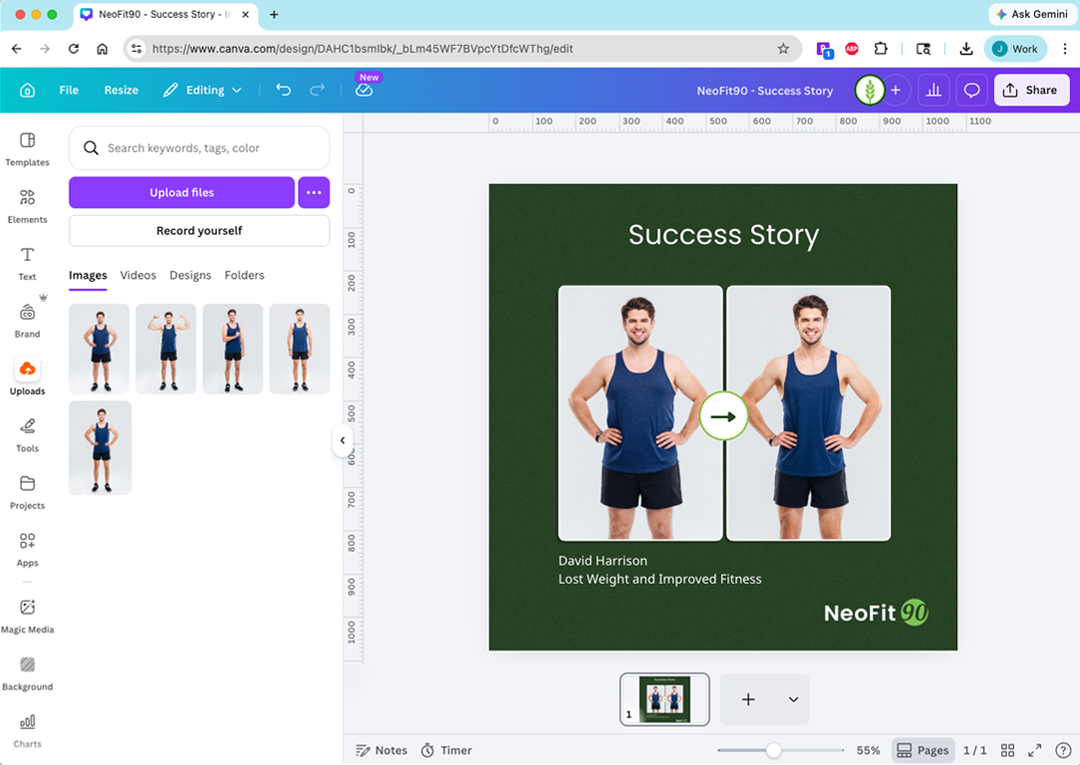Open the Background panel
Viewport: 1080px width, 765px height.
[27, 672]
